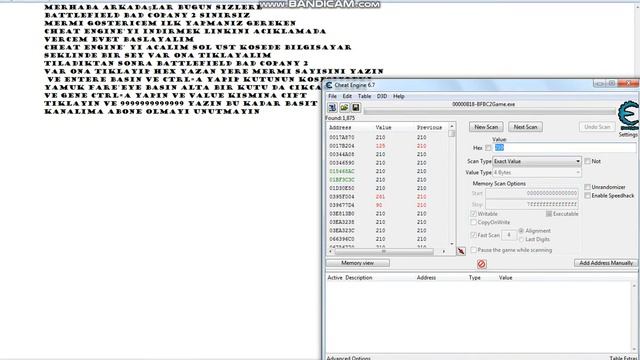Click the Stop address field
This screenshot has width=640, height=360.
tap(531, 204)
